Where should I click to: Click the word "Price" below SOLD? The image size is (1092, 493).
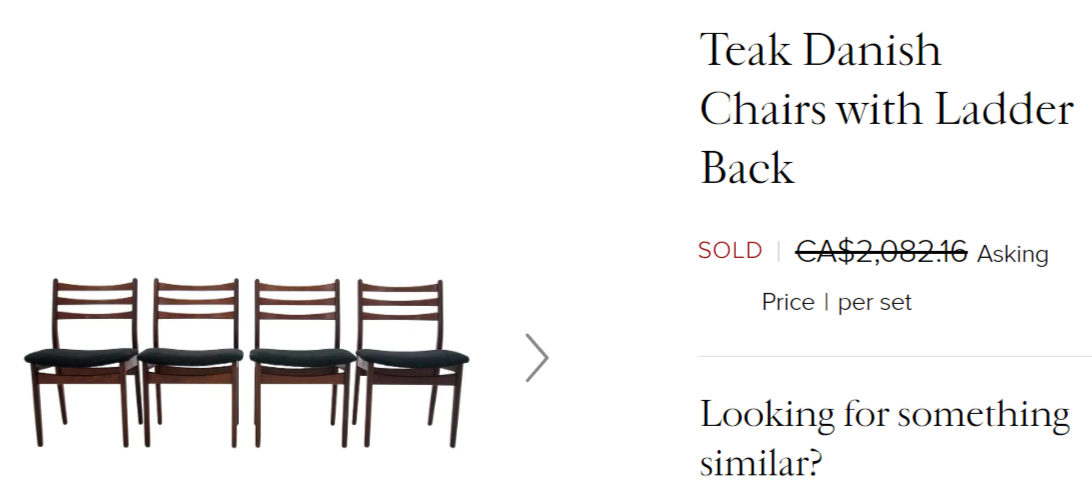tap(788, 302)
